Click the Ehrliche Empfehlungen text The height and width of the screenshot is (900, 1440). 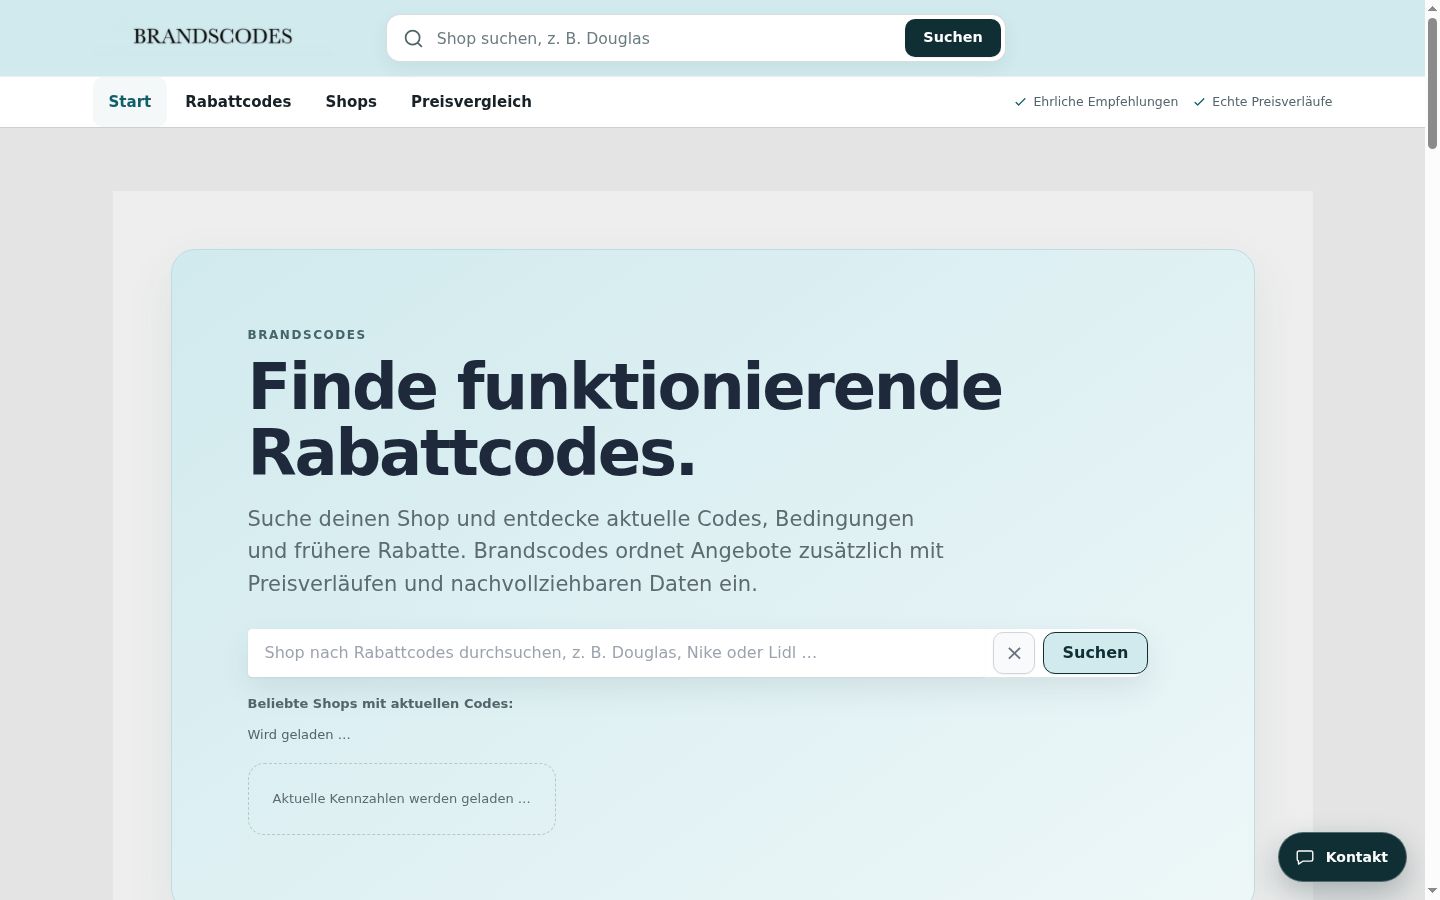[1105, 102]
